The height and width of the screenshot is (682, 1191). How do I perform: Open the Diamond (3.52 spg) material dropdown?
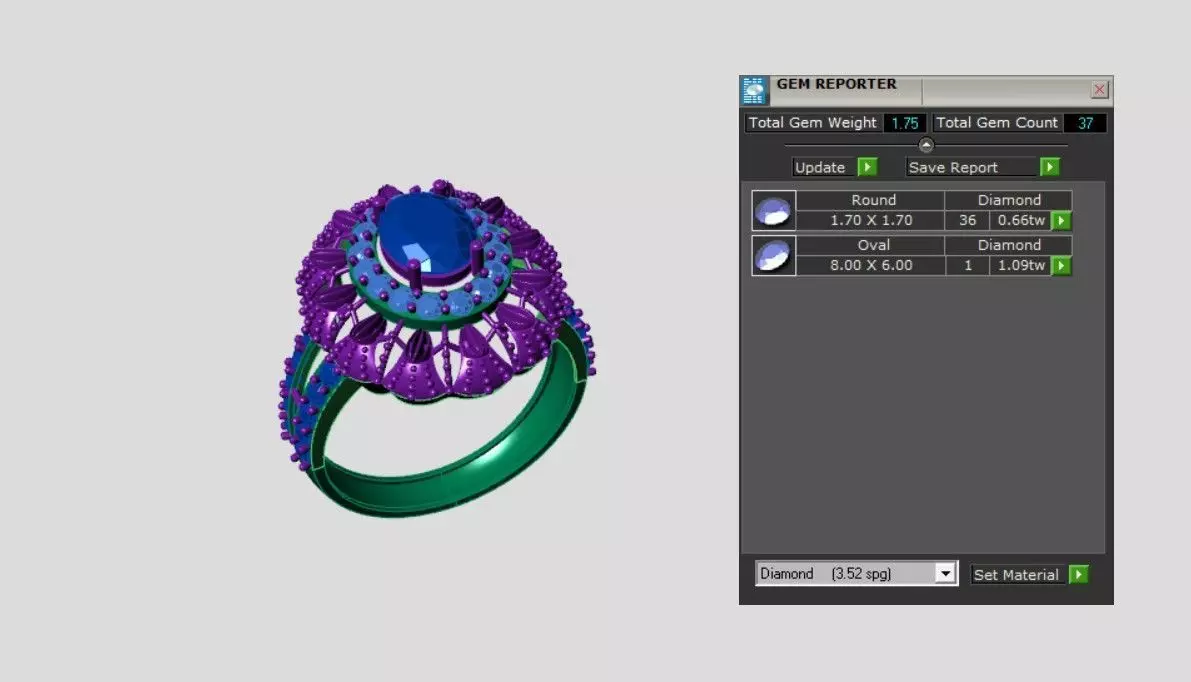coord(945,573)
